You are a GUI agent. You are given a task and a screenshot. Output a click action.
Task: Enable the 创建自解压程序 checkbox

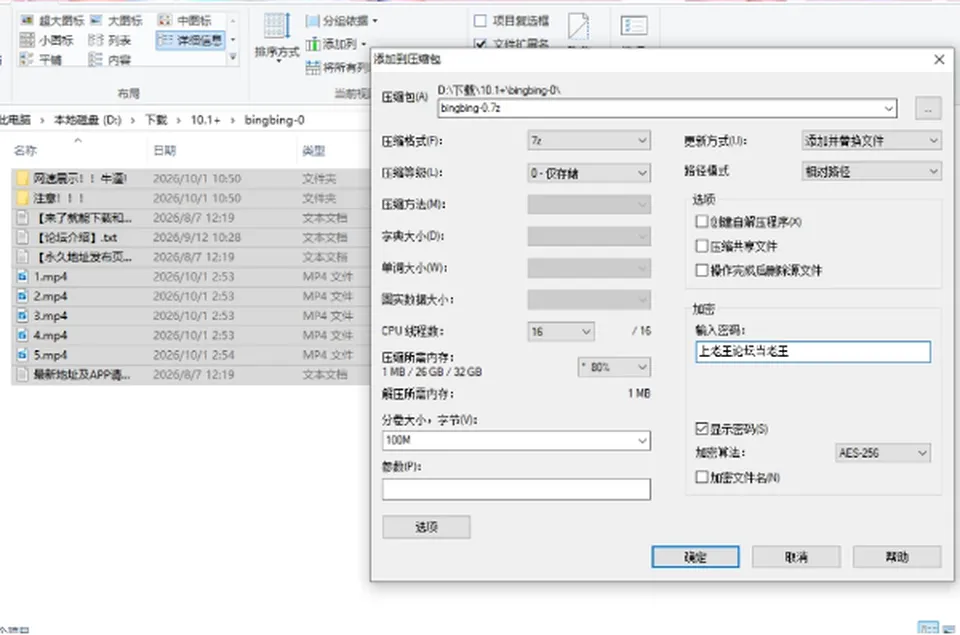click(702, 222)
